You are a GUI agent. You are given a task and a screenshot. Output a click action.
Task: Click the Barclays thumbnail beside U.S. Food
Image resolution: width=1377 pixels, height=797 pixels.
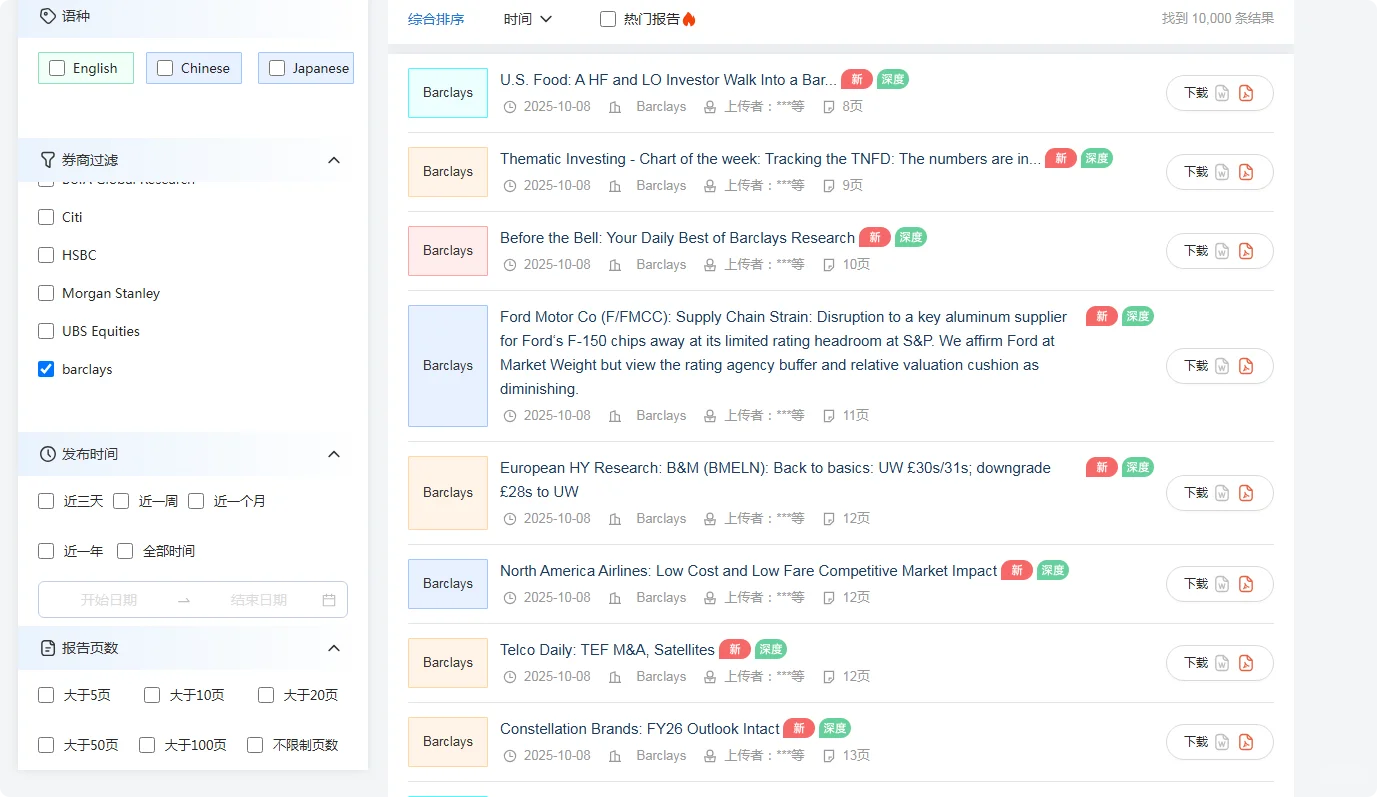click(448, 93)
